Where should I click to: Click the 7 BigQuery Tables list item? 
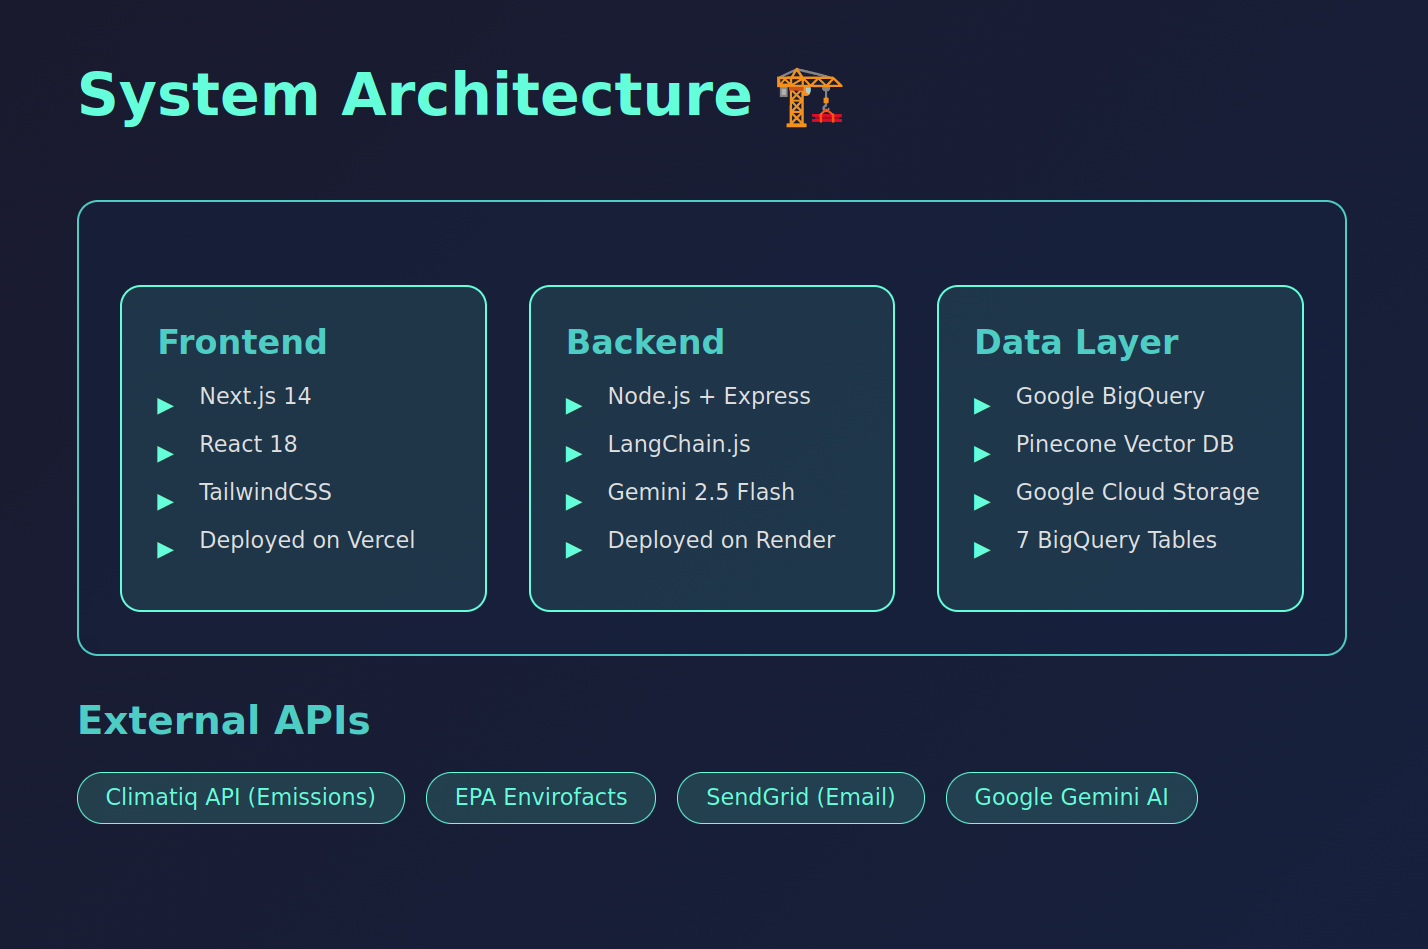[1116, 540]
